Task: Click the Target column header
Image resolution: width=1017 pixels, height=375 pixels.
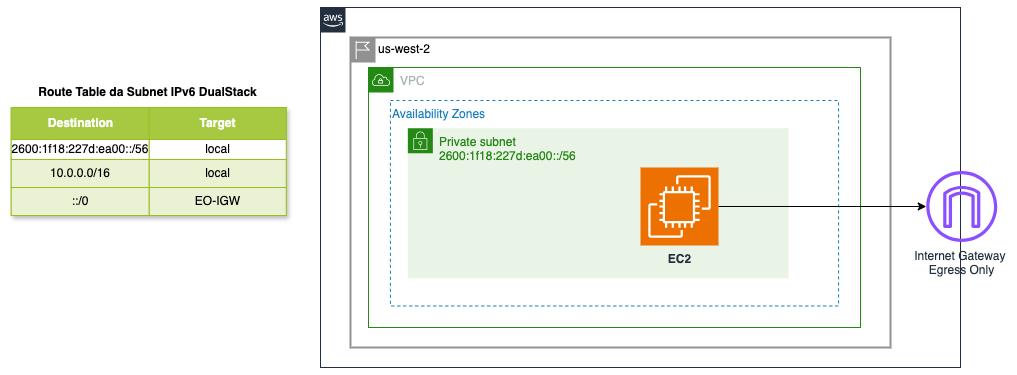Action: (218, 123)
